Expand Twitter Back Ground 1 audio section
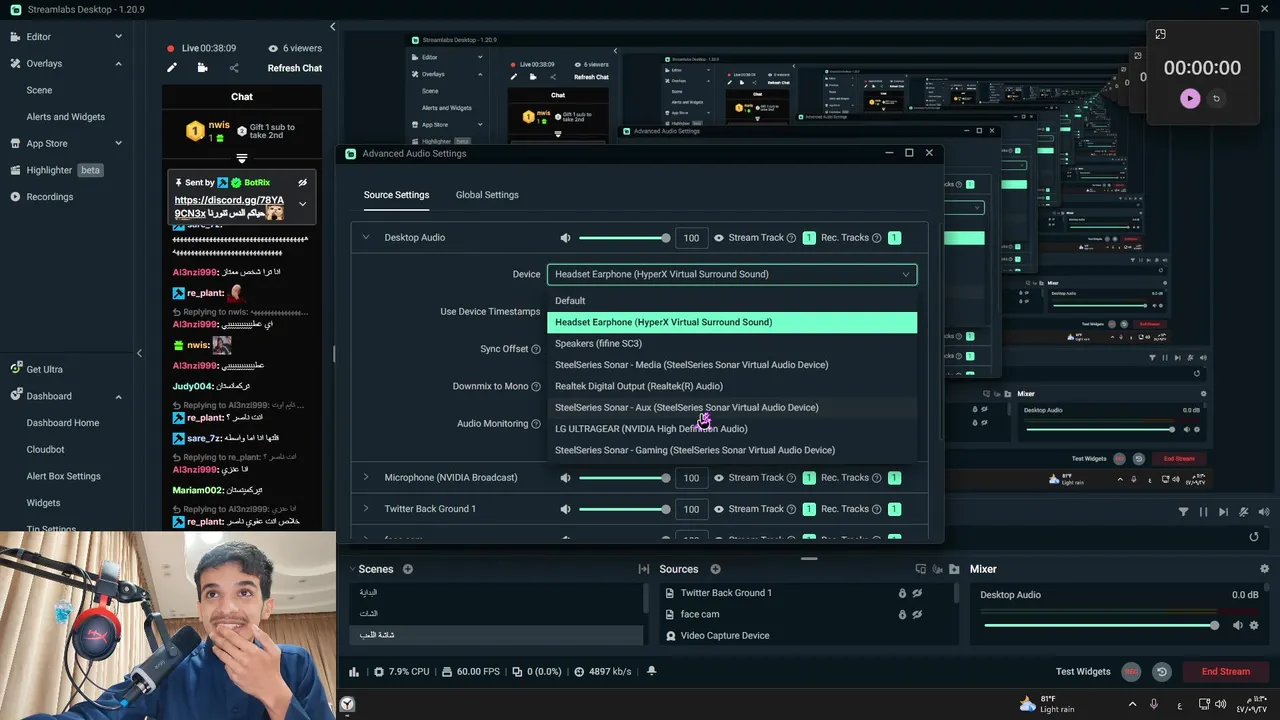1280x720 pixels. [366, 509]
